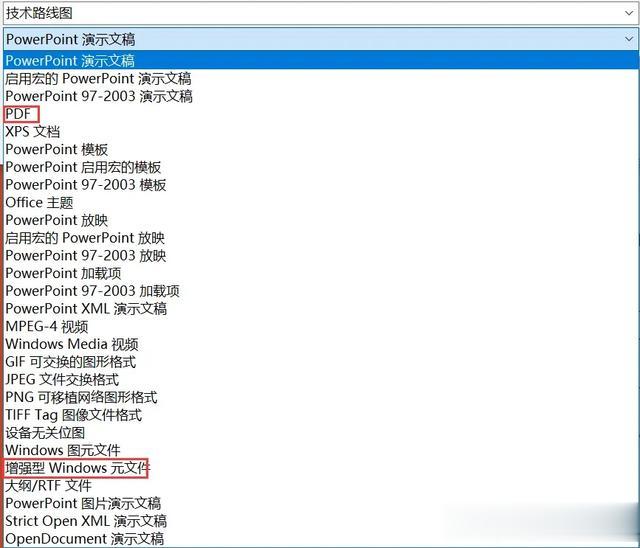Select 'PowerPoint 97-2003 演示文稿' format
Screen dimensions: 640x548
tap(321, 96)
